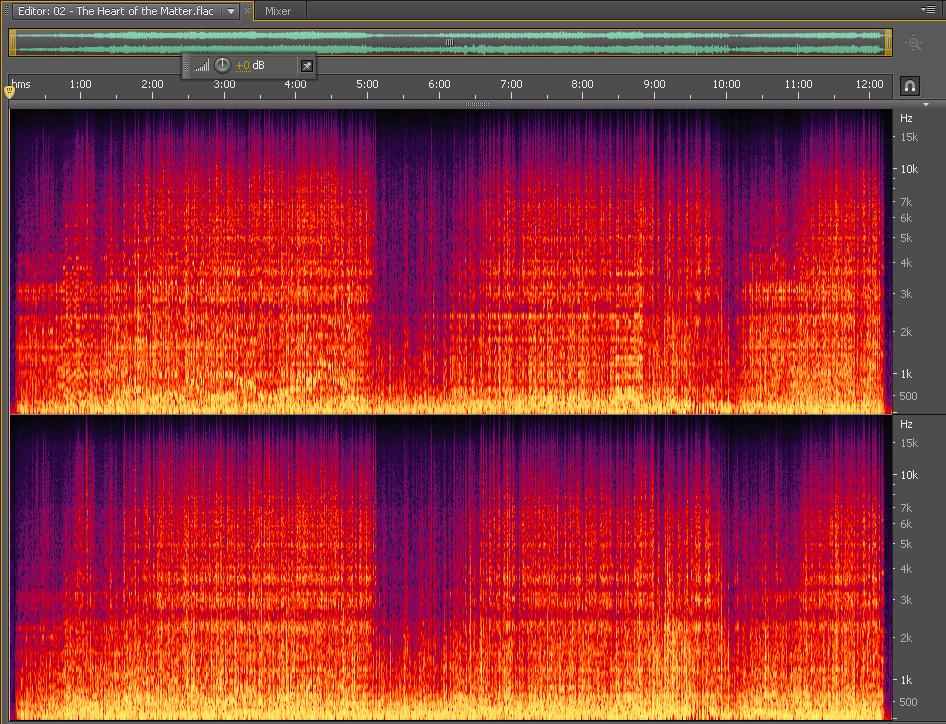Click the 1k label on lower channel frequency scale

tap(907, 679)
